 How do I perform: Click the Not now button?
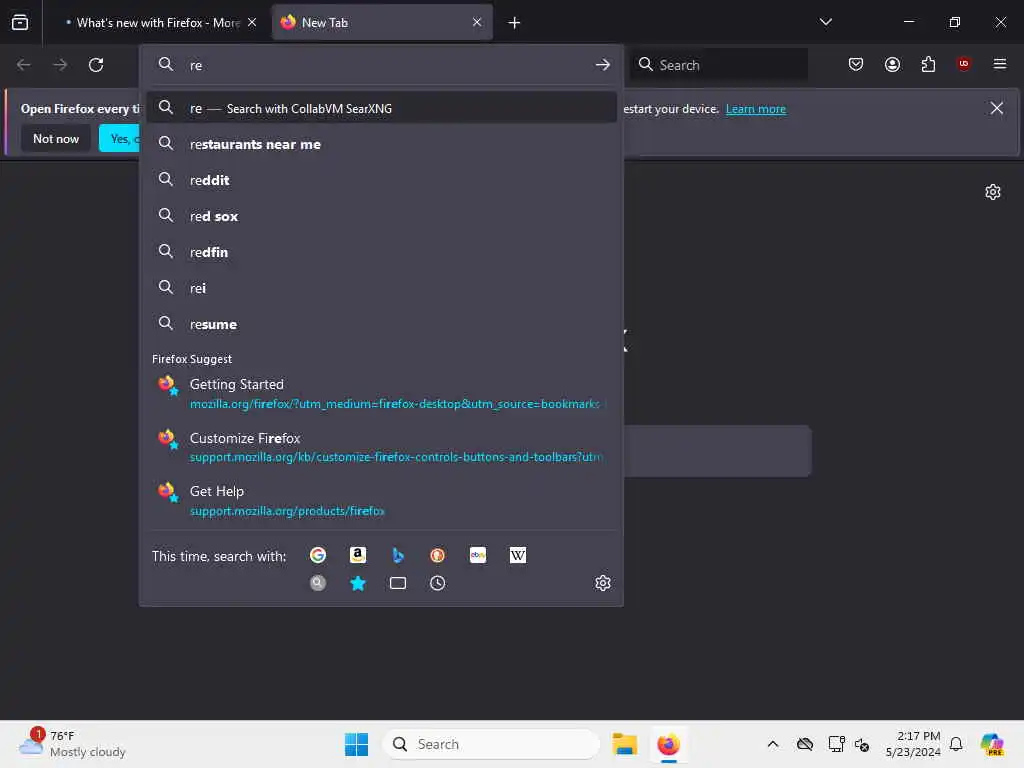(x=56, y=138)
